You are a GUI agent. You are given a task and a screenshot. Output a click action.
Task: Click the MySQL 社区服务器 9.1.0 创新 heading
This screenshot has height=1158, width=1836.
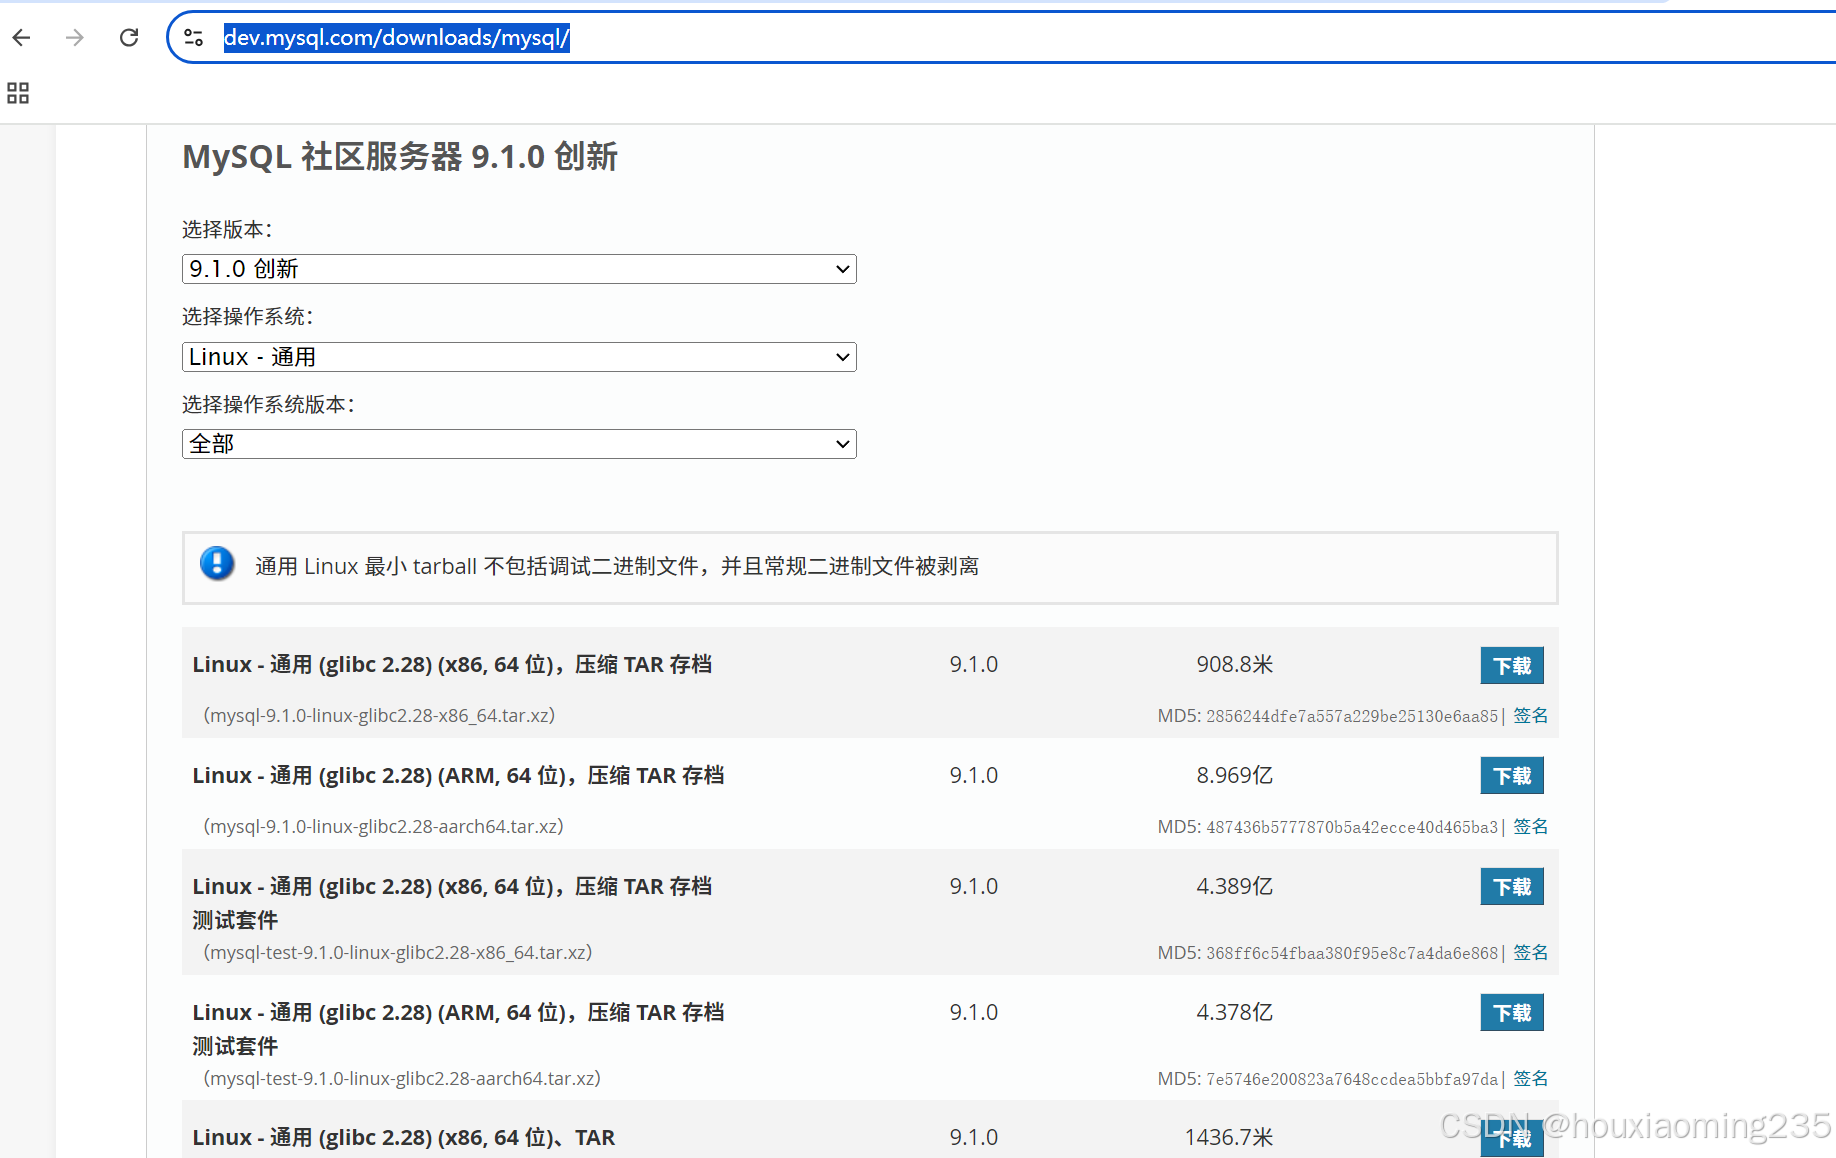(400, 157)
